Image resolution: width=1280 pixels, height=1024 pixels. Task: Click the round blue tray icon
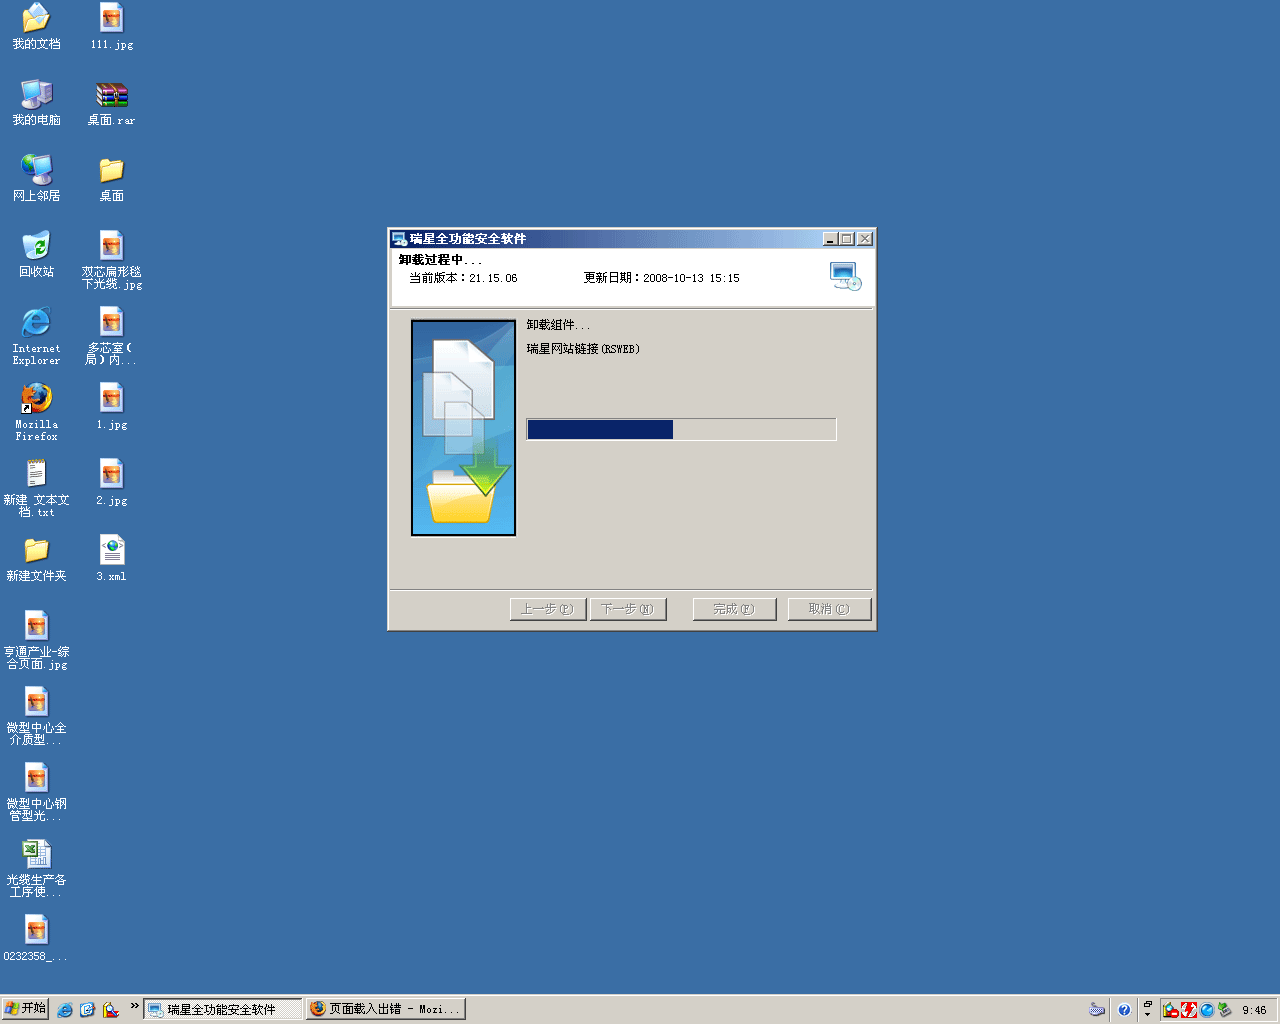1207,1010
